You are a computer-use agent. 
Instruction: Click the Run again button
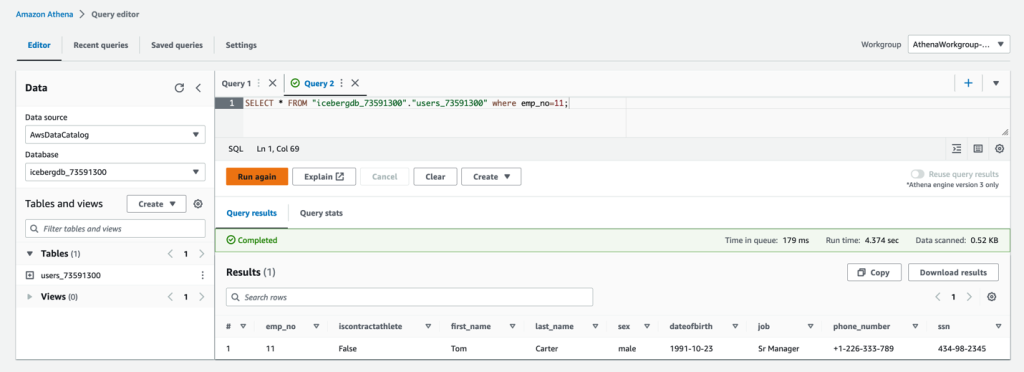click(257, 176)
